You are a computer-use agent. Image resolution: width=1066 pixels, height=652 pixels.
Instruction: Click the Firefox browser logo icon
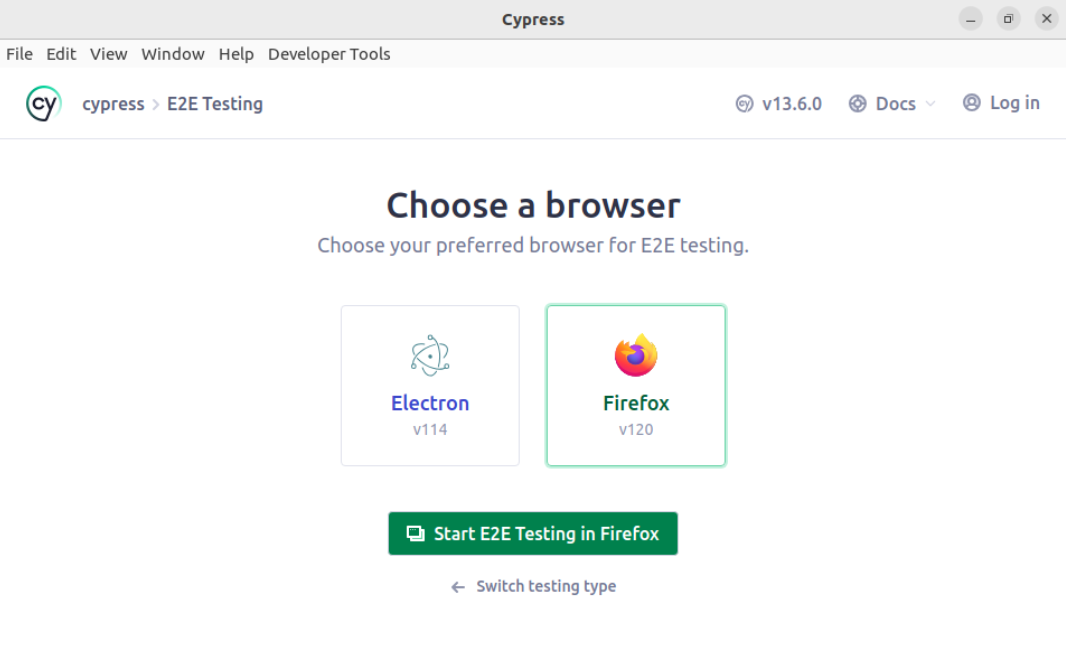click(x=636, y=355)
